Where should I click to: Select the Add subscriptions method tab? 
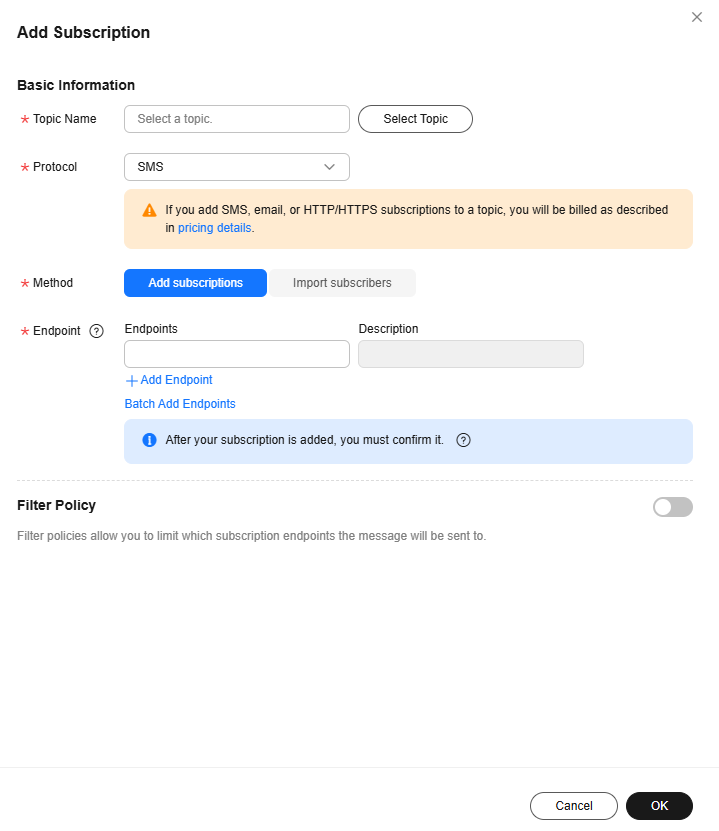click(x=196, y=283)
